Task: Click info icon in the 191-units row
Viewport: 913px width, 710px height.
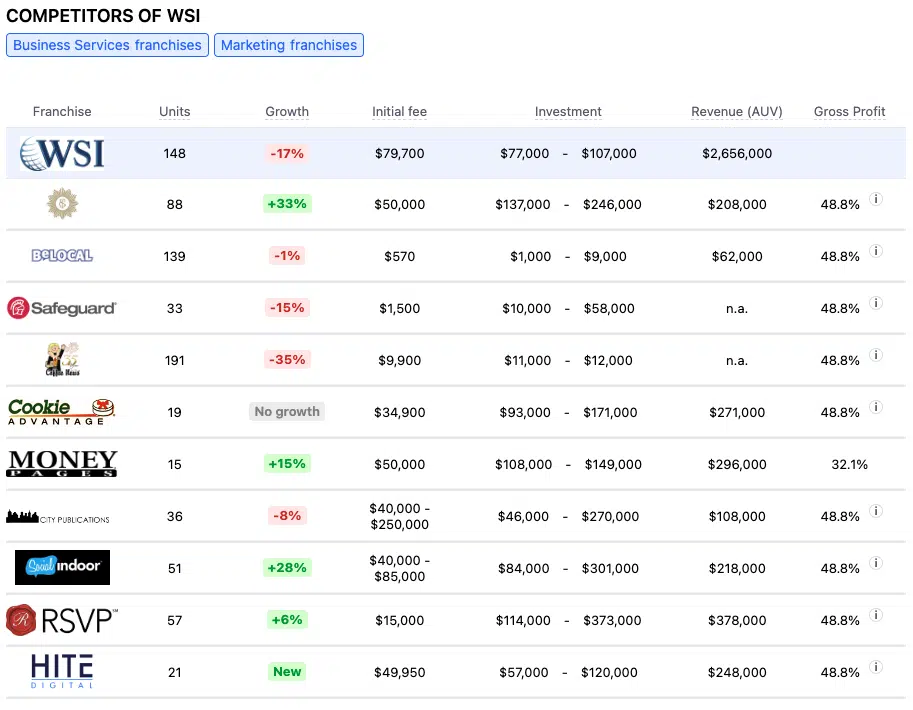Action: [x=876, y=355]
